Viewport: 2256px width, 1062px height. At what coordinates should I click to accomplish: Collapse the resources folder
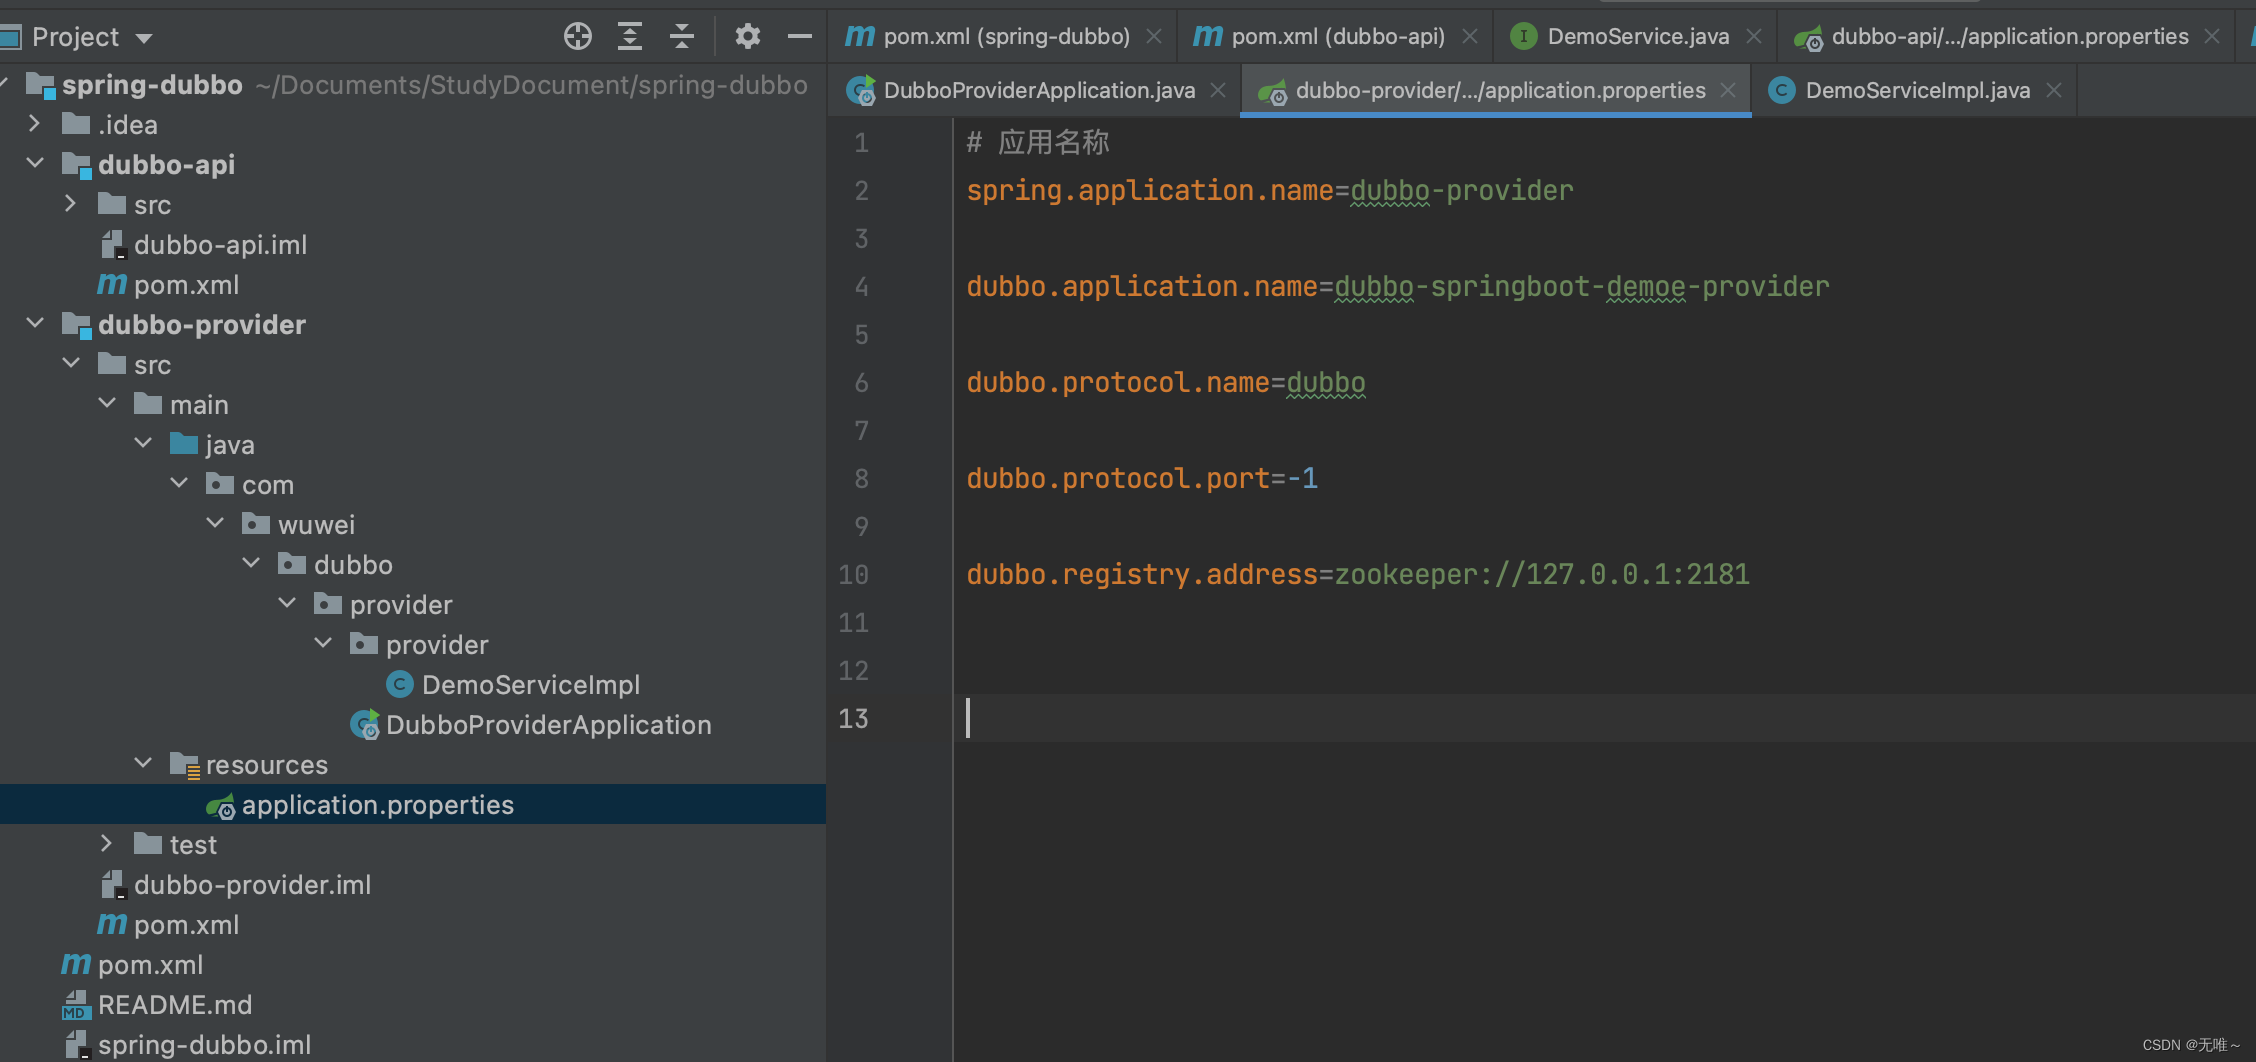coord(142,764)
